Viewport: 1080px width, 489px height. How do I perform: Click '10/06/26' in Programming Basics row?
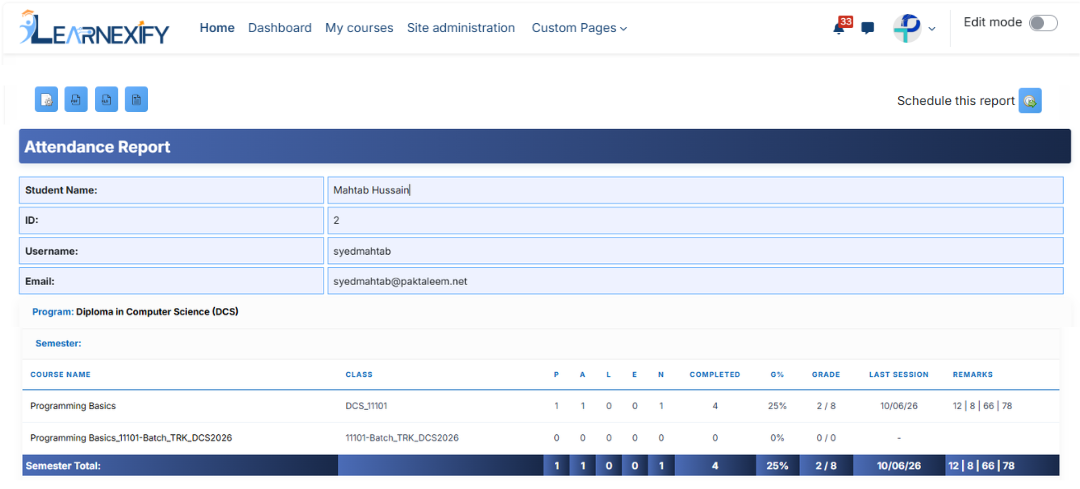[899, 406]
